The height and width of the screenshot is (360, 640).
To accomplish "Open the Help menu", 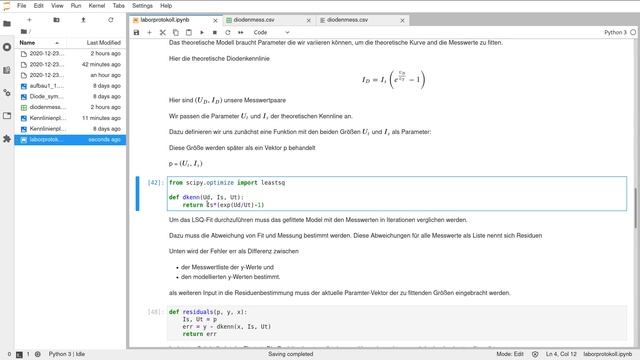I will click(x=166, y=6).
